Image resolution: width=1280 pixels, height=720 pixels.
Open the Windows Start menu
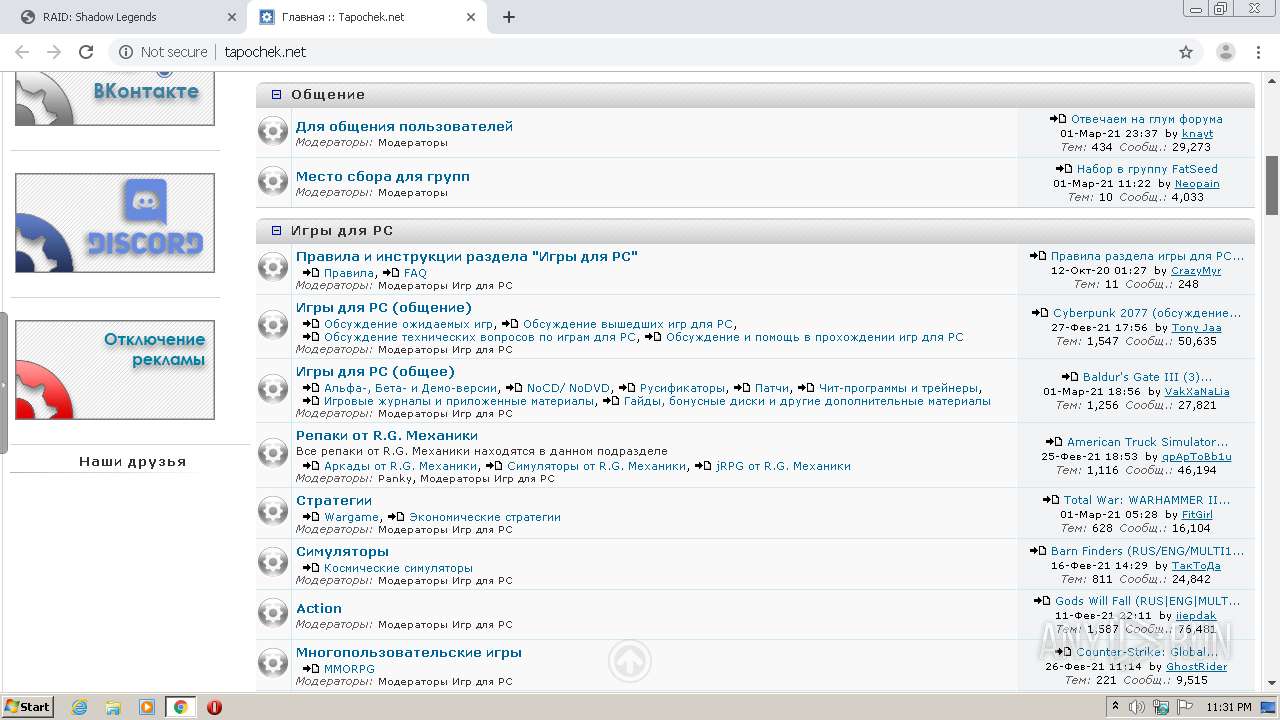pyautogui.click(x=27, y=707)
